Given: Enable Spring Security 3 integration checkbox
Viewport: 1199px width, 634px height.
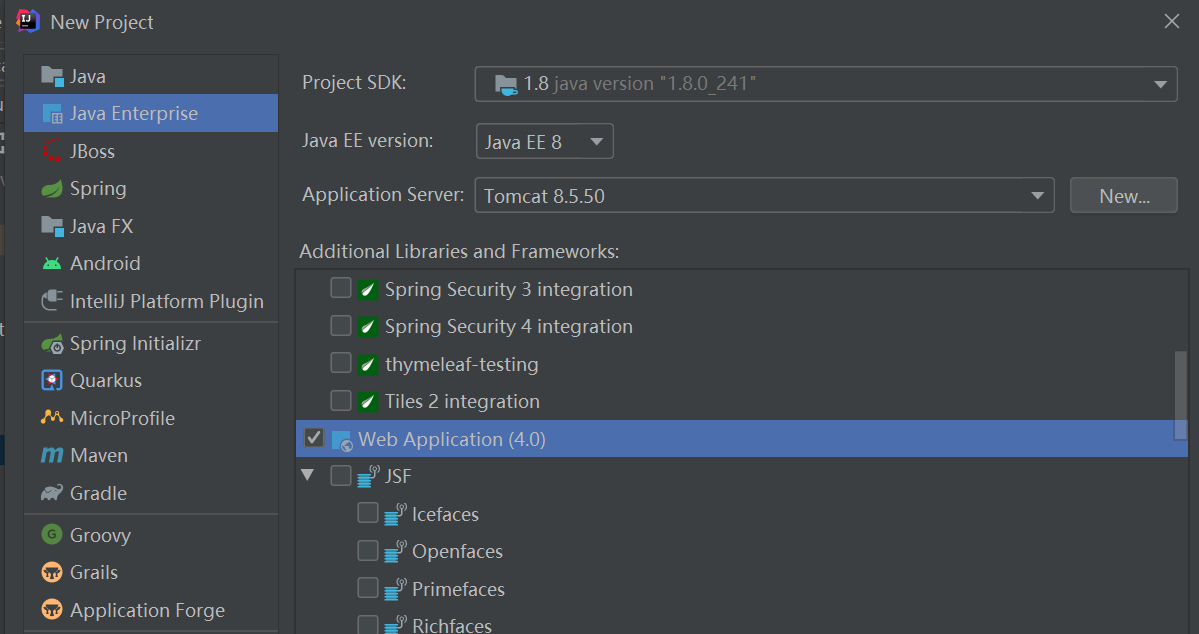Looking at the screenshot, I should pos(341,288).
